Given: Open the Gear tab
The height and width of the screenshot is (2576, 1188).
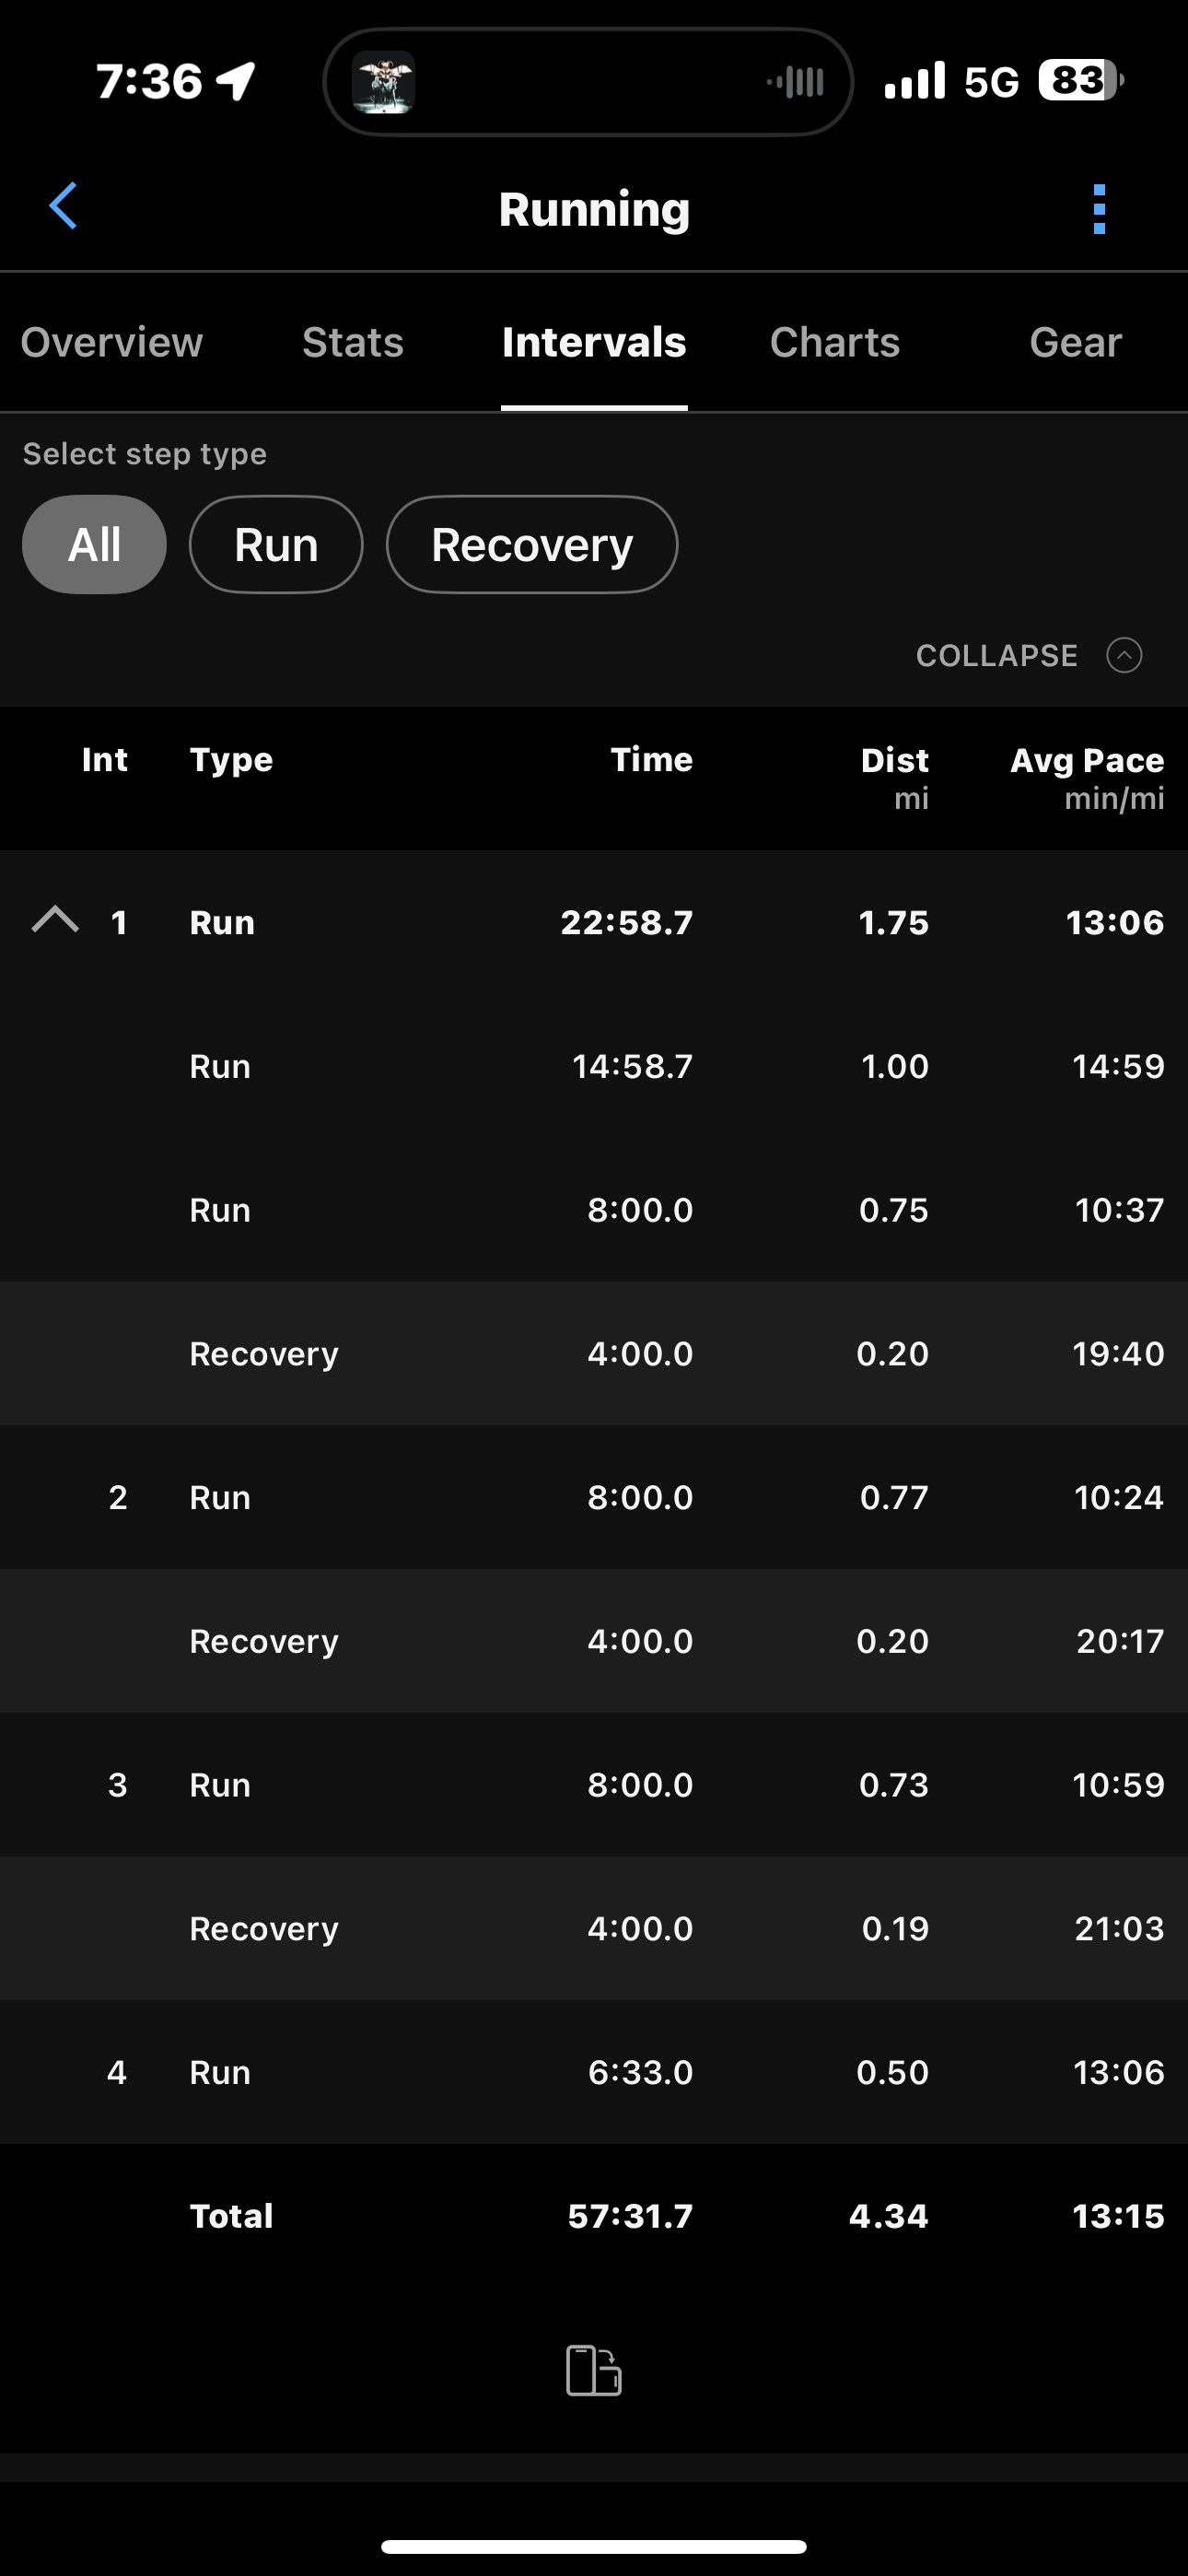Looking at the screenshot, I should click(x=1075, y=343).
